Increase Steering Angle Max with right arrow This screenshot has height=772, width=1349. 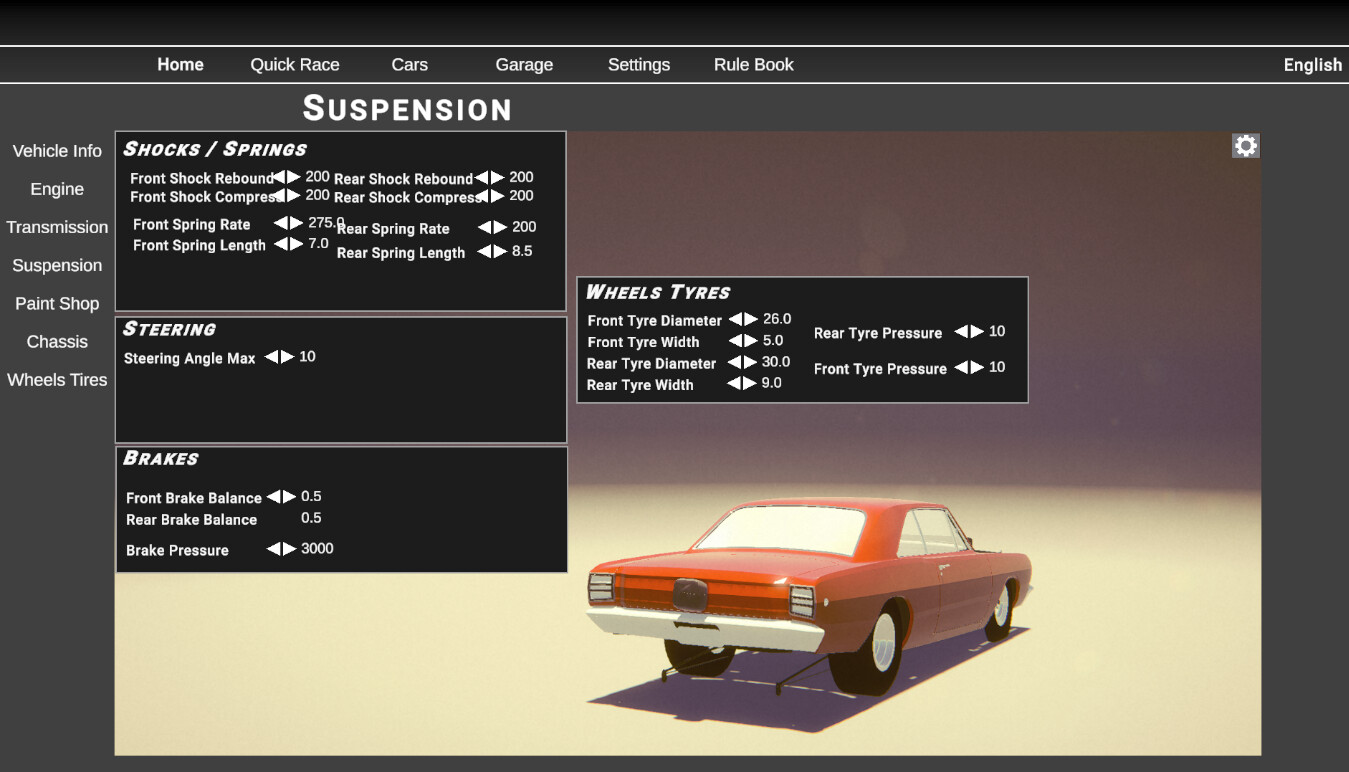[x=288, y=357]
